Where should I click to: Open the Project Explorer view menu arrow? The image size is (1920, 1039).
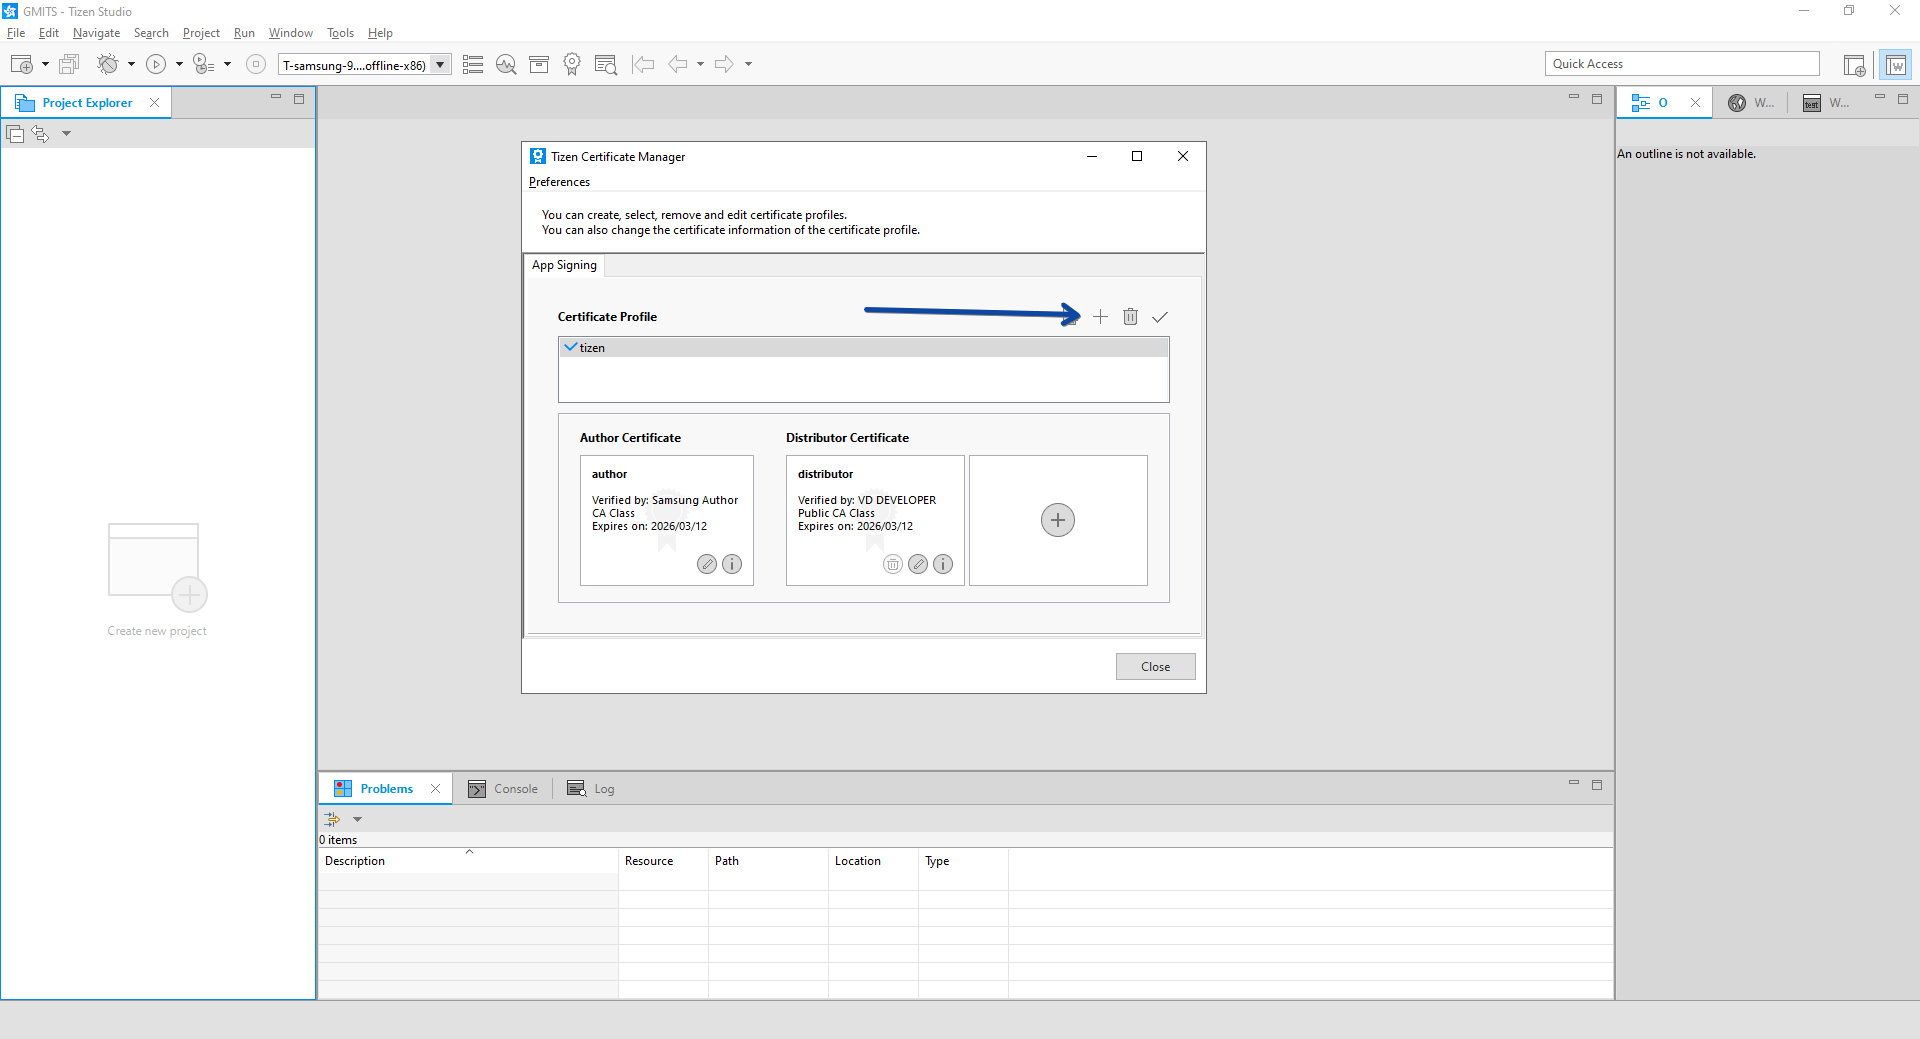[x=66, y=134]
